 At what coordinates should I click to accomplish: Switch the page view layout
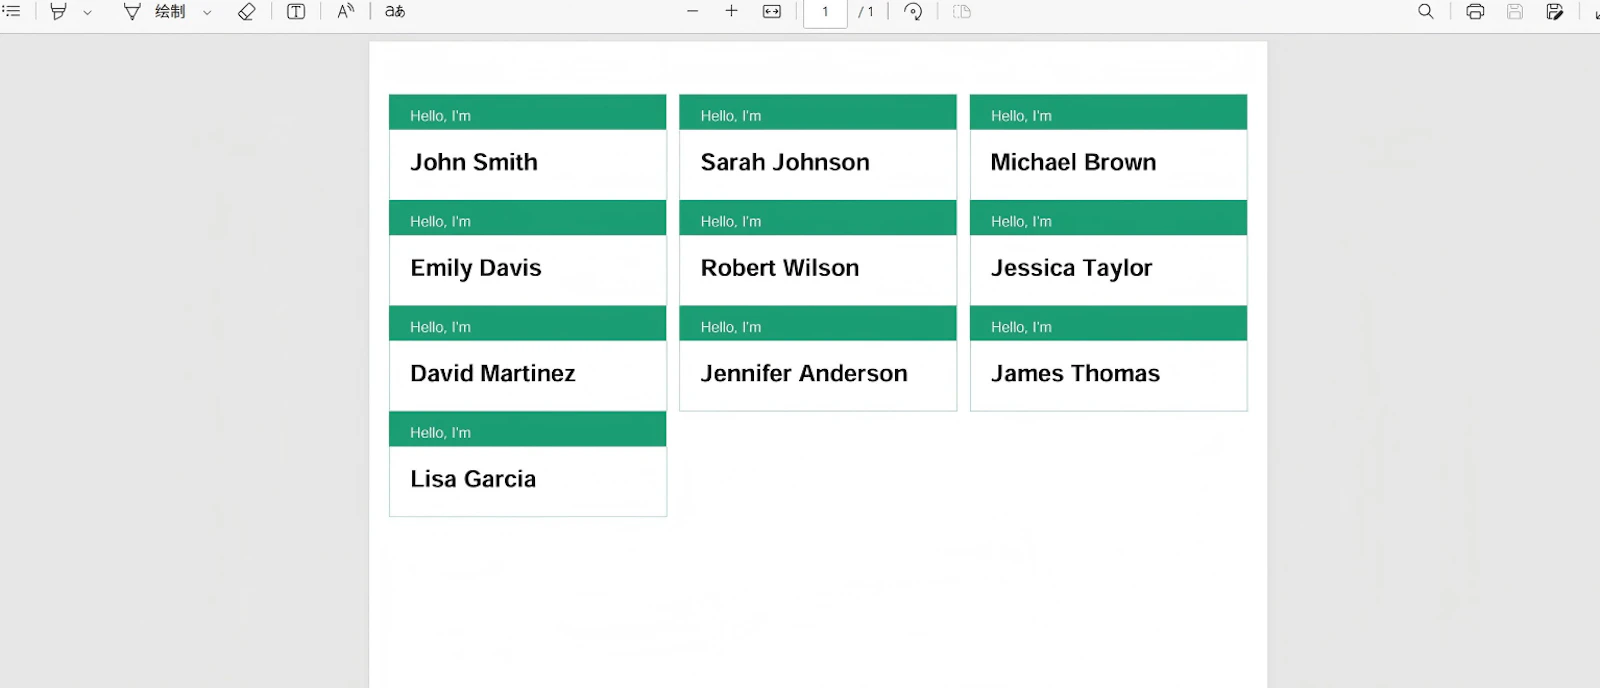tap(962, 12)
